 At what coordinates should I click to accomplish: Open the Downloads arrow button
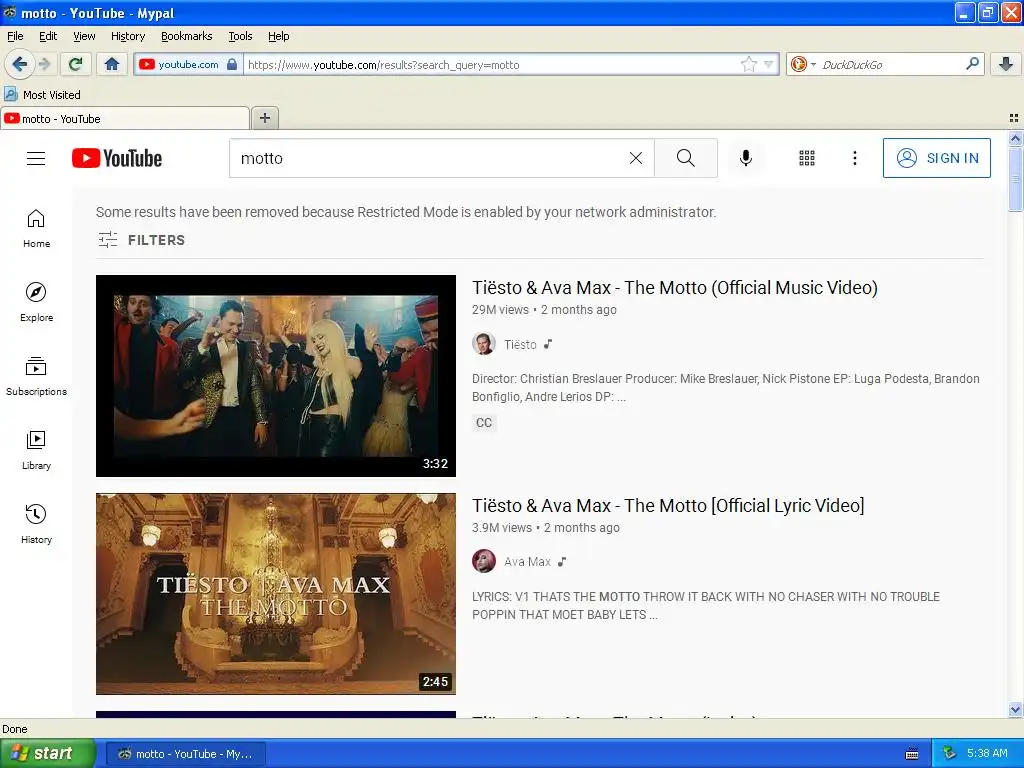1006,64
